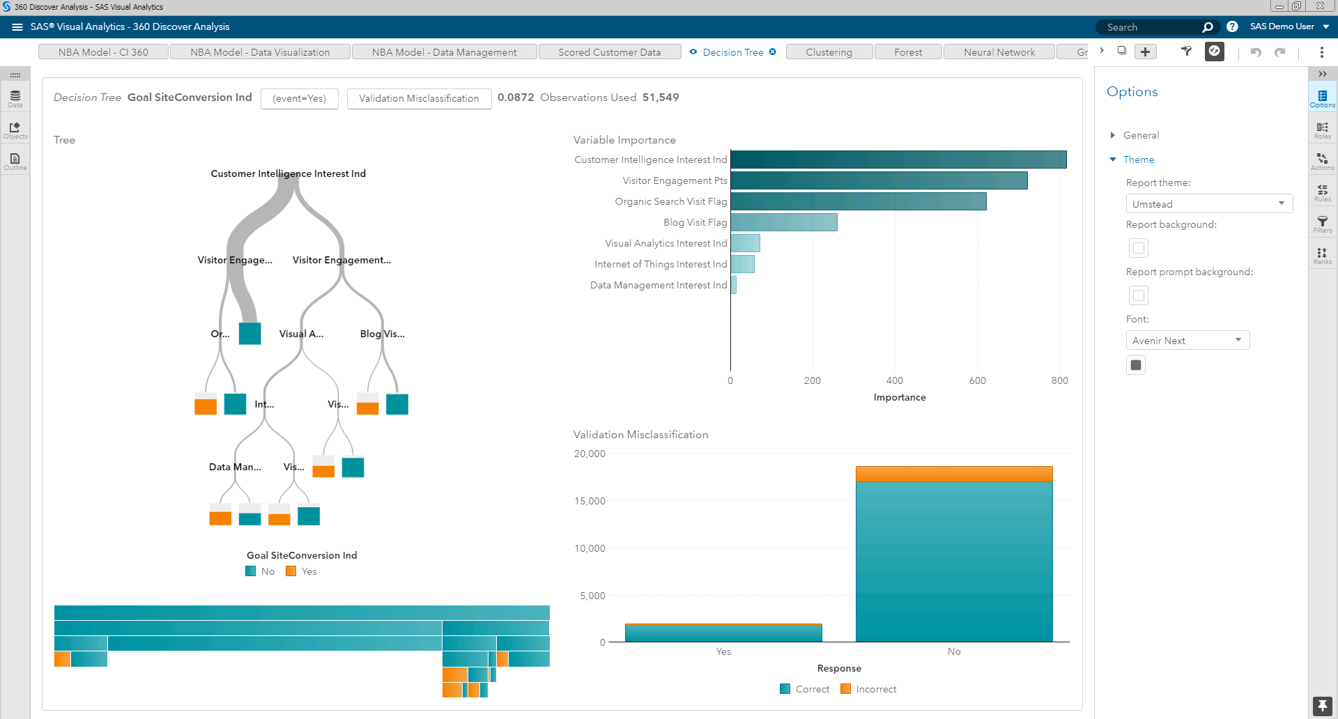
Task: Expand the General options section
Action: (x=1140, y=135)
